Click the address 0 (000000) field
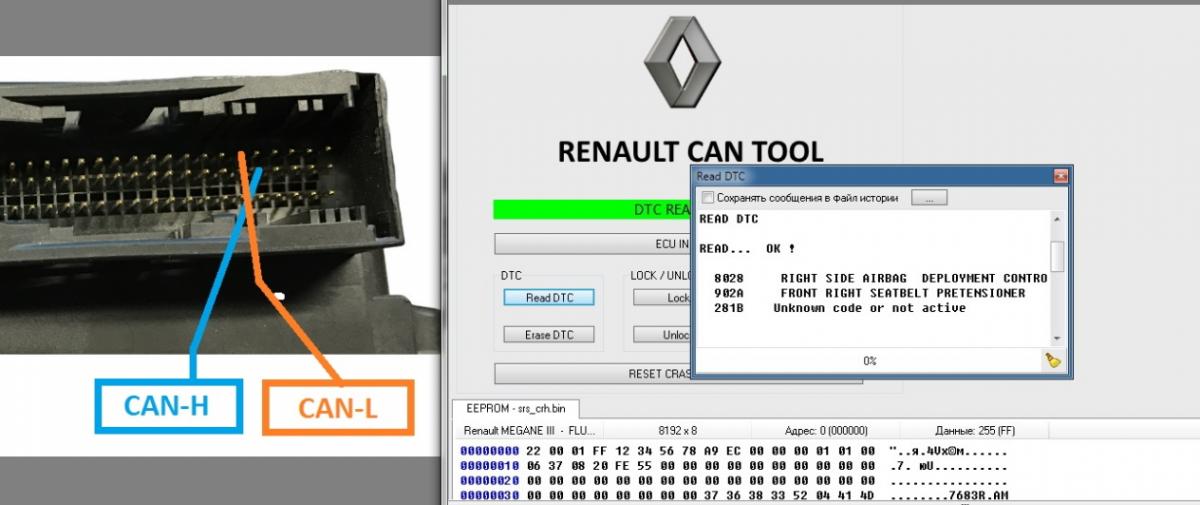Screen dimensions: 1200x505 coord(824,430)
